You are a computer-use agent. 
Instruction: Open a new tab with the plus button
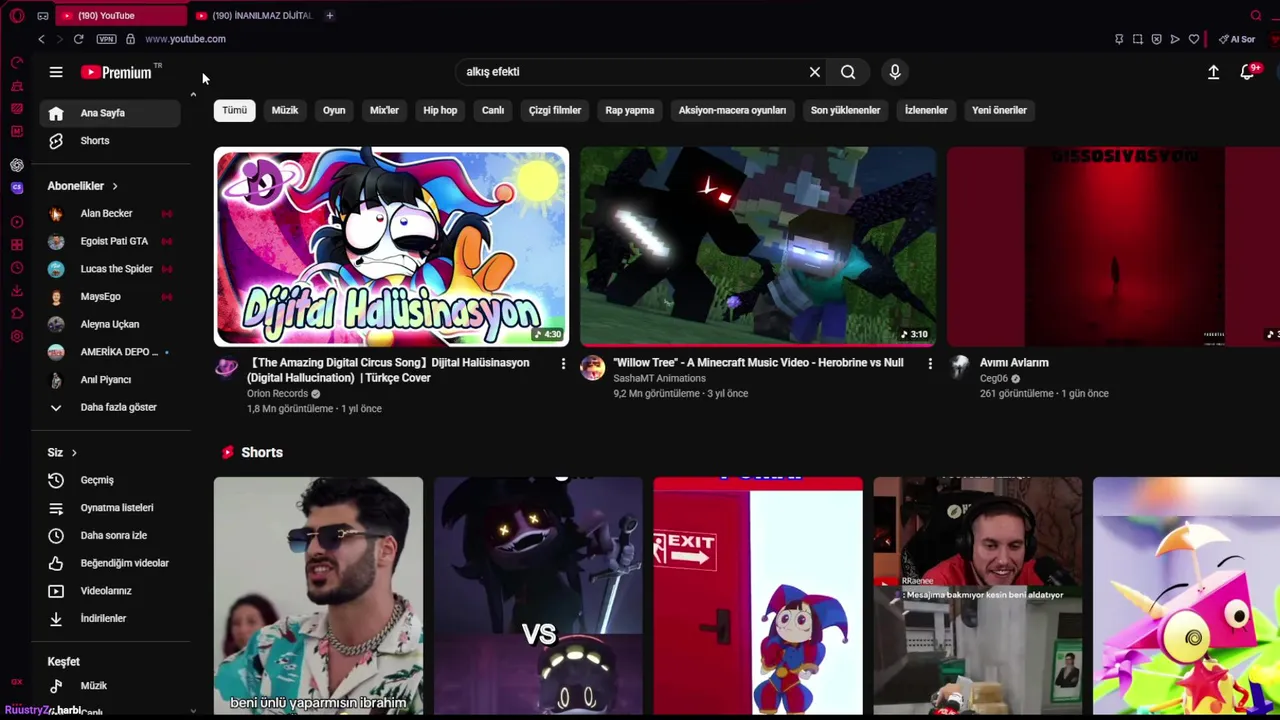pos(329,16)
